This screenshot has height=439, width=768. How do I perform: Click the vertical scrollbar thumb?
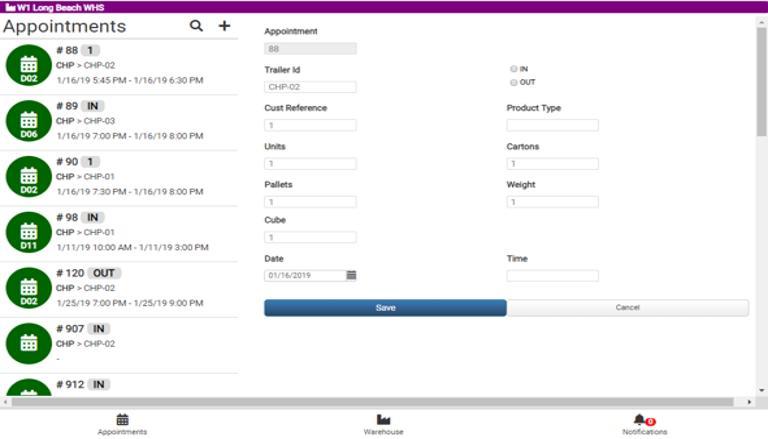coord(762,81)
